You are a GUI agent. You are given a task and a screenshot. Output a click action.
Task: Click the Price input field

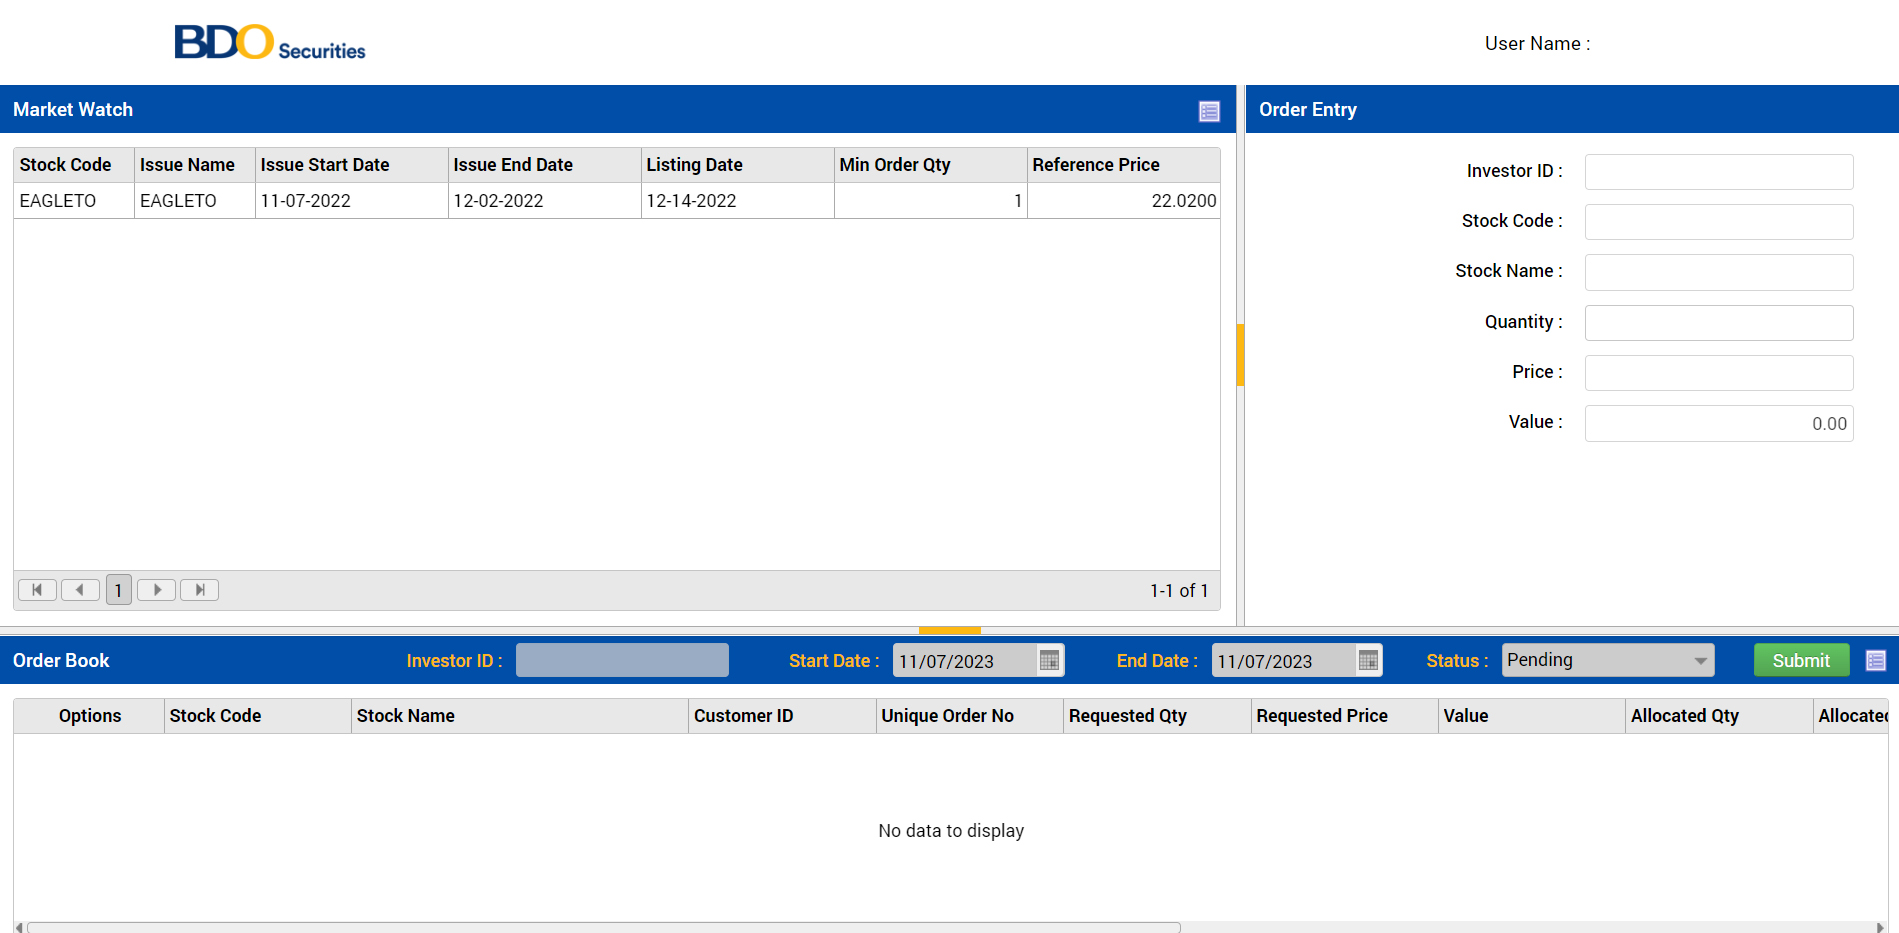[x=1718, y=373]
